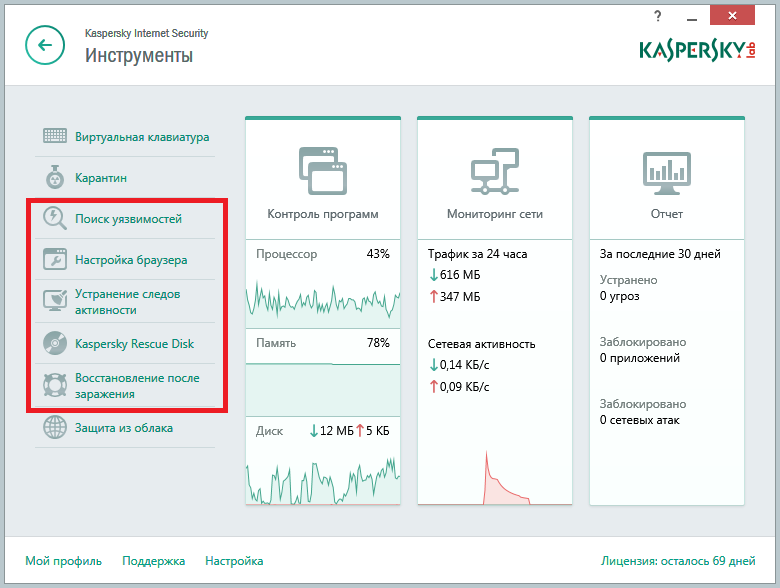The height and width of the screenshot is (588, 780).
Task: Open Виртуальная клавиатура
Action: tap(142, 137)
